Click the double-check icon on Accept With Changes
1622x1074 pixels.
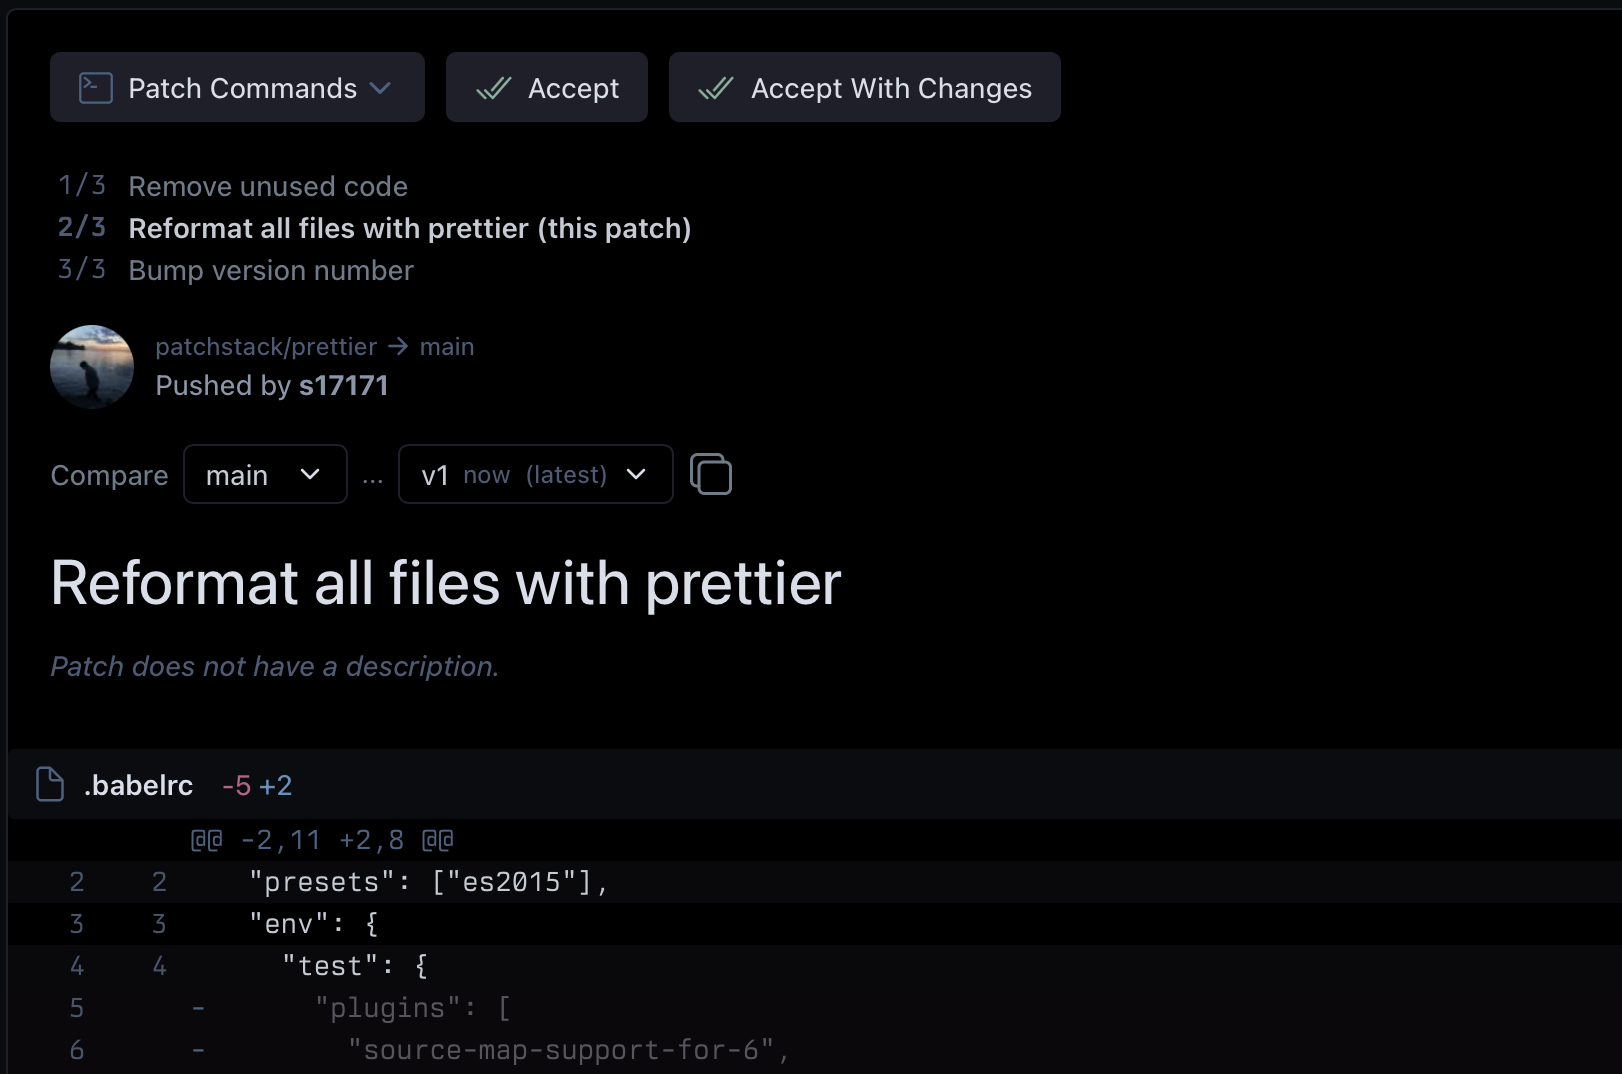(716, 88)
